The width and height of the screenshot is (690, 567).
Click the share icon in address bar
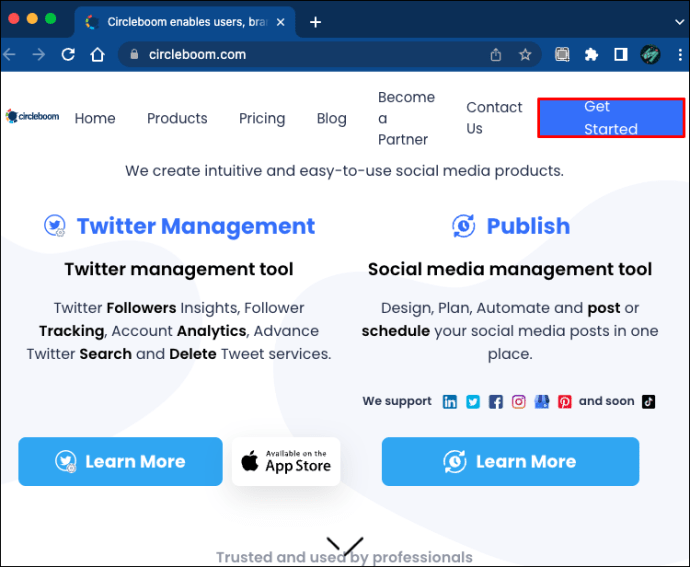point(496,55)
